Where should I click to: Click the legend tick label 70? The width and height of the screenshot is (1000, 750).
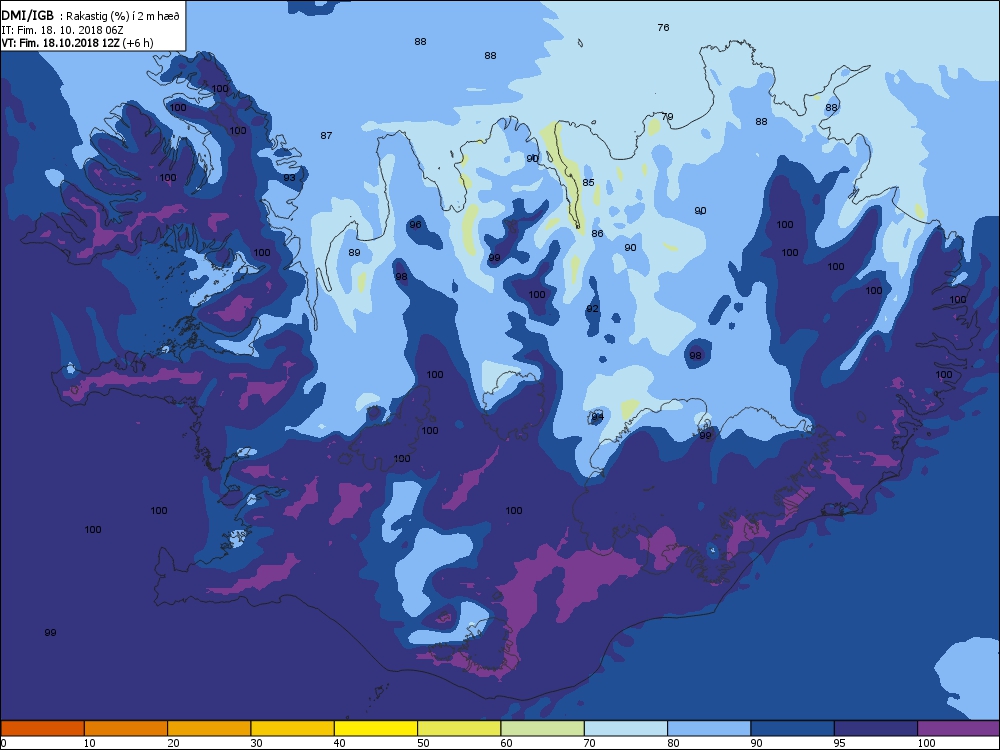click(589, 743)
